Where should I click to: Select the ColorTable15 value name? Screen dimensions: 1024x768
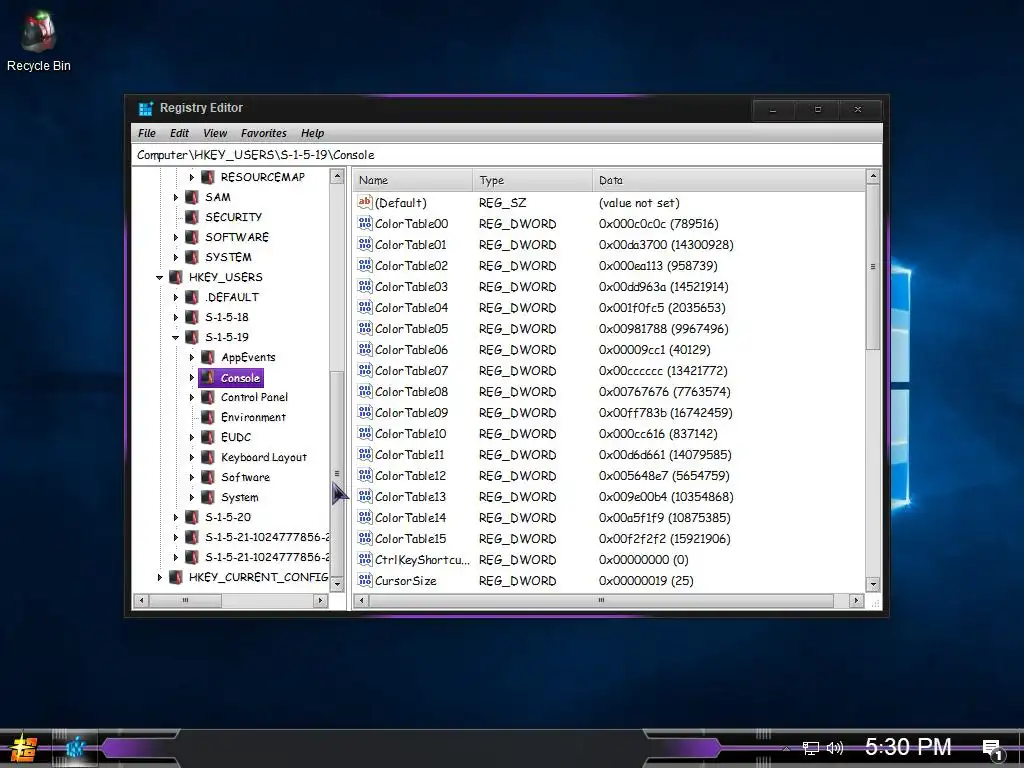pos(411,539)
